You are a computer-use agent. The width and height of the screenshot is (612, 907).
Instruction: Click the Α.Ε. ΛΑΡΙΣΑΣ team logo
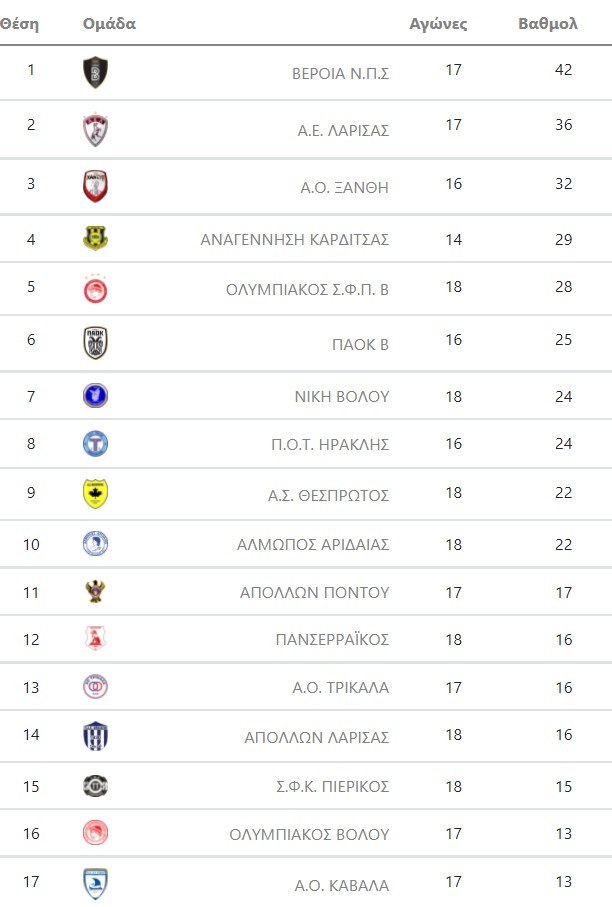pos(95,129)
